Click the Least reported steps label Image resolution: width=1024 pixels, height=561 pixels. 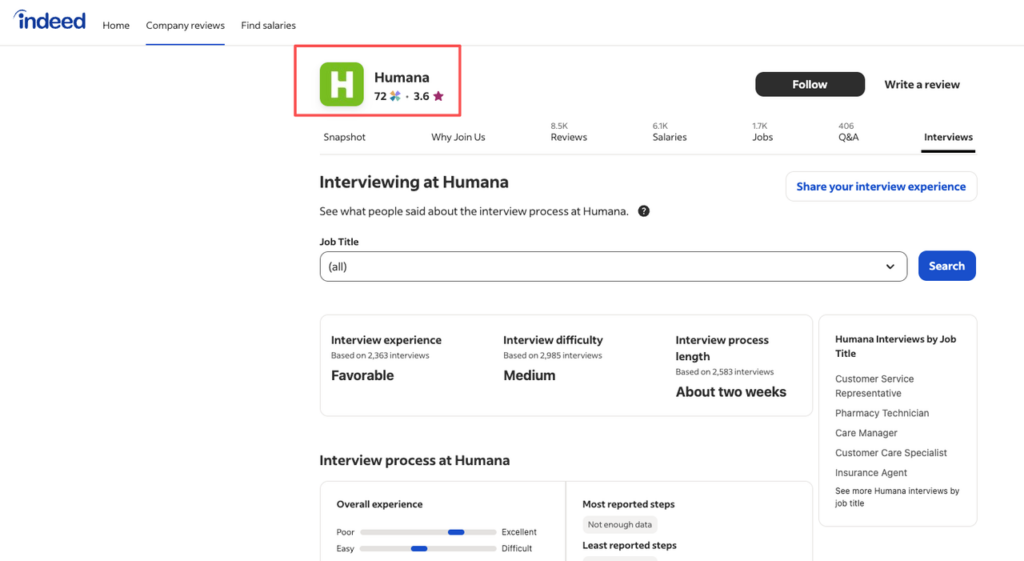(629, 545)
